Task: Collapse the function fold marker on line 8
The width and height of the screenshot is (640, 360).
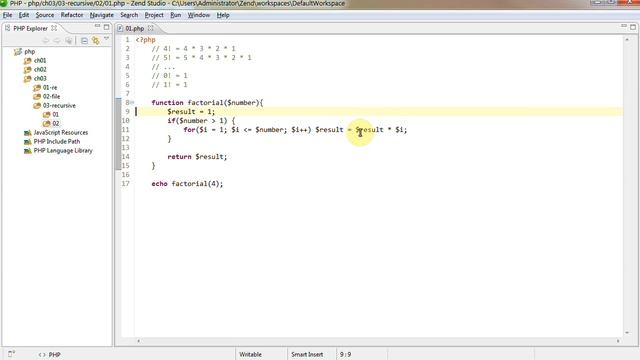Action: [x=132, y=102]
